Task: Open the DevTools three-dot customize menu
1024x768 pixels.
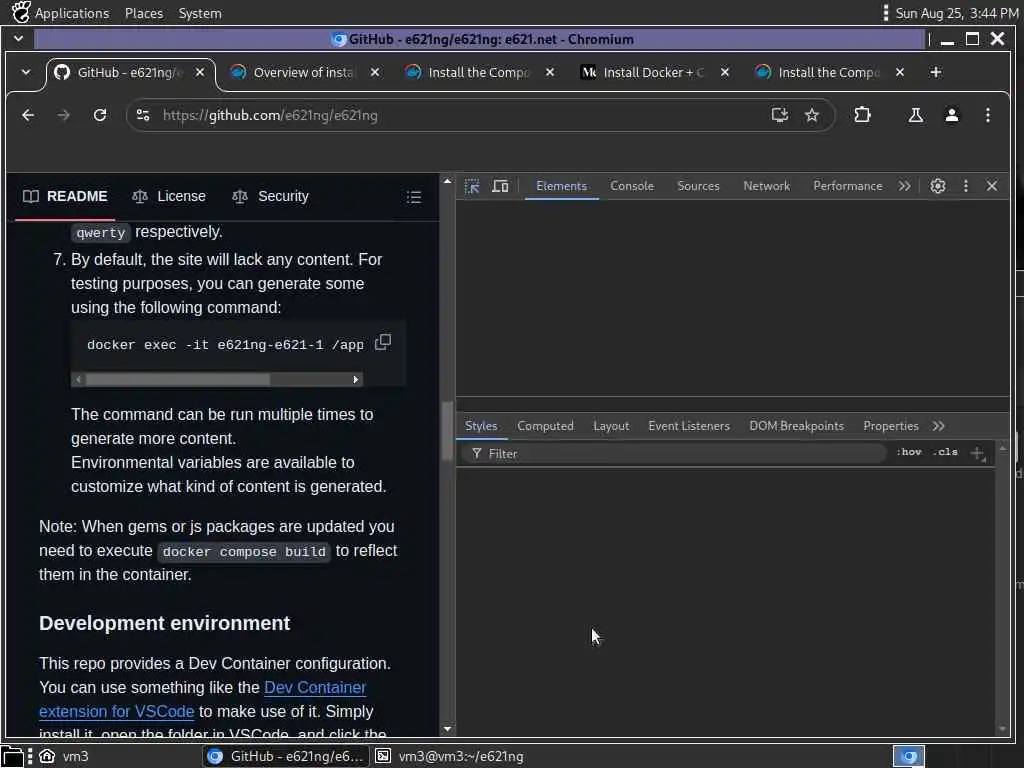Action: (966, 186)
